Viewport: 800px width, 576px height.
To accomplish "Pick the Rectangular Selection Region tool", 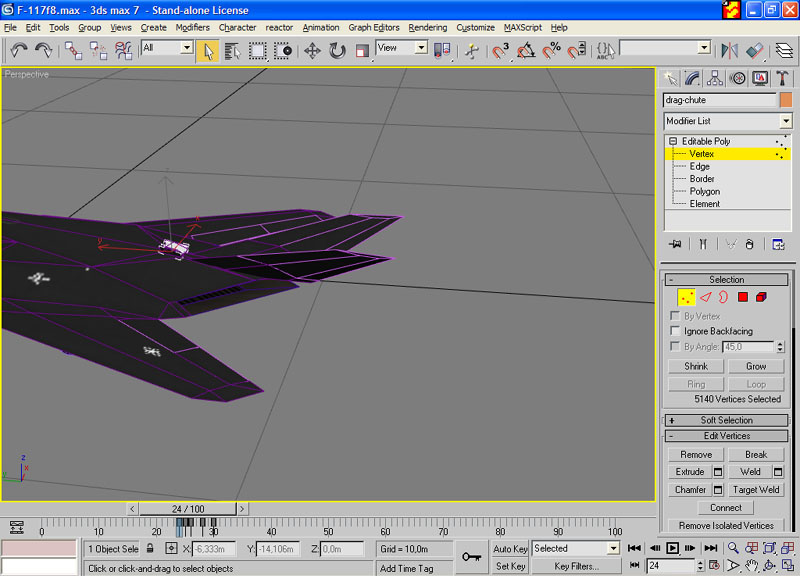I will point(257,51).
